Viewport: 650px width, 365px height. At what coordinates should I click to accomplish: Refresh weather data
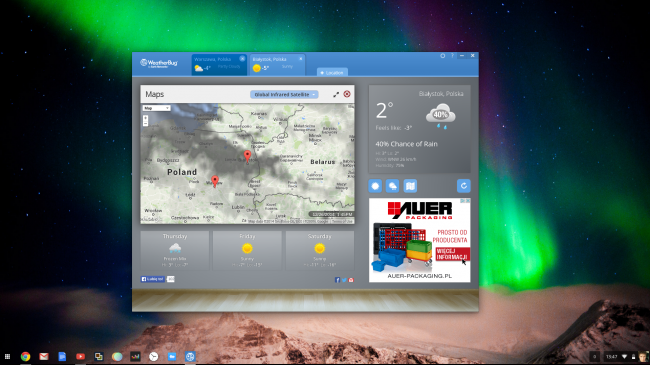point(463,186)
